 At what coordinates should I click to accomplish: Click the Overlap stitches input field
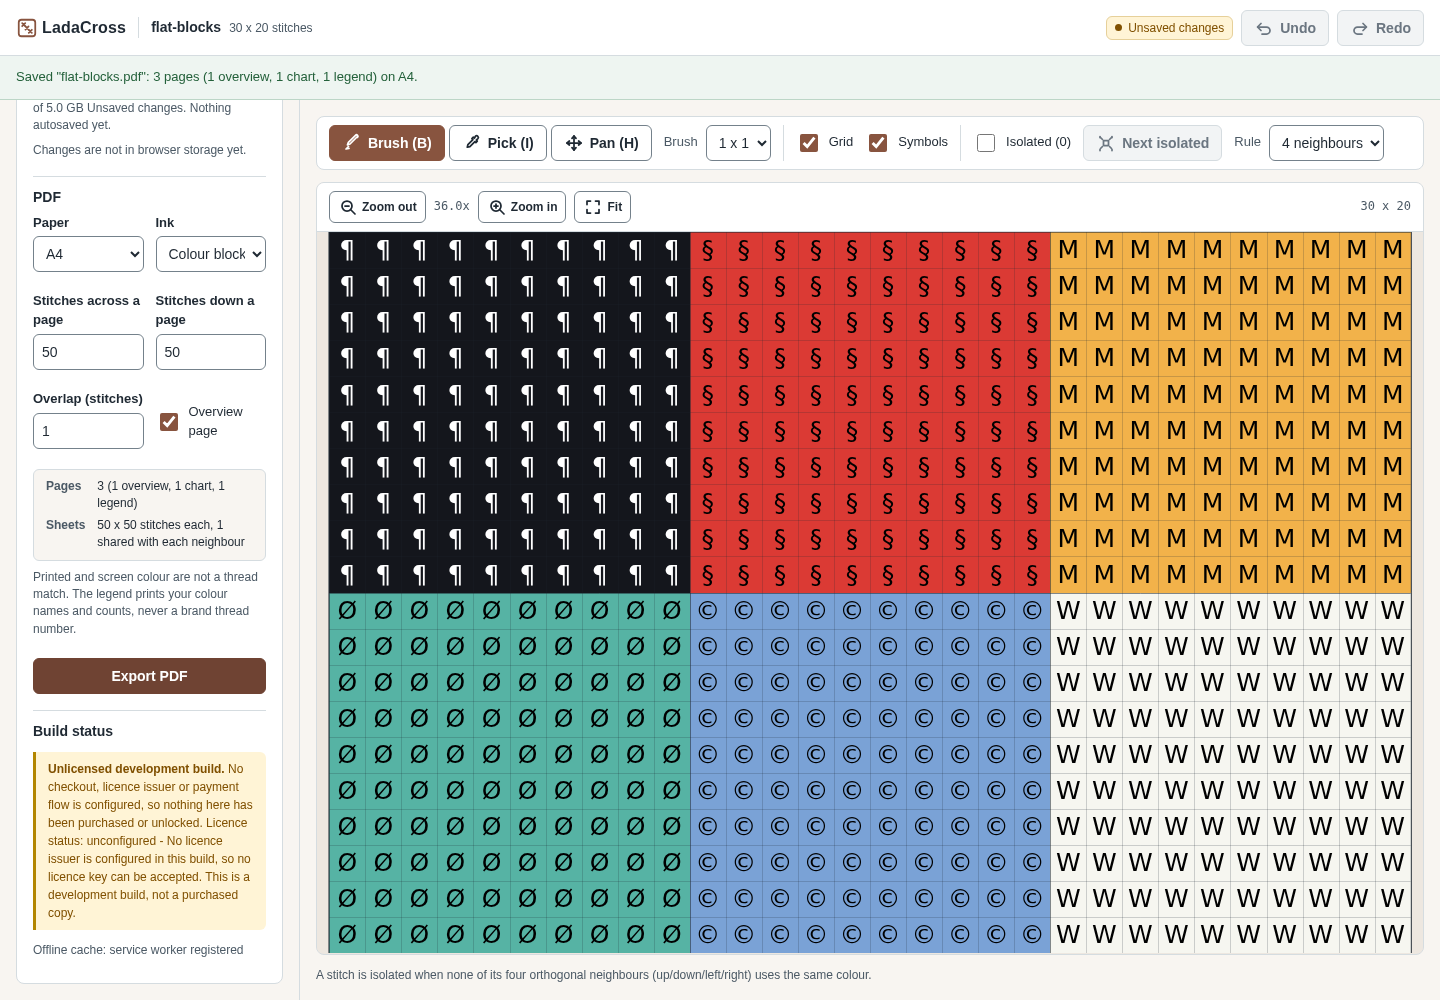[88, 431]
